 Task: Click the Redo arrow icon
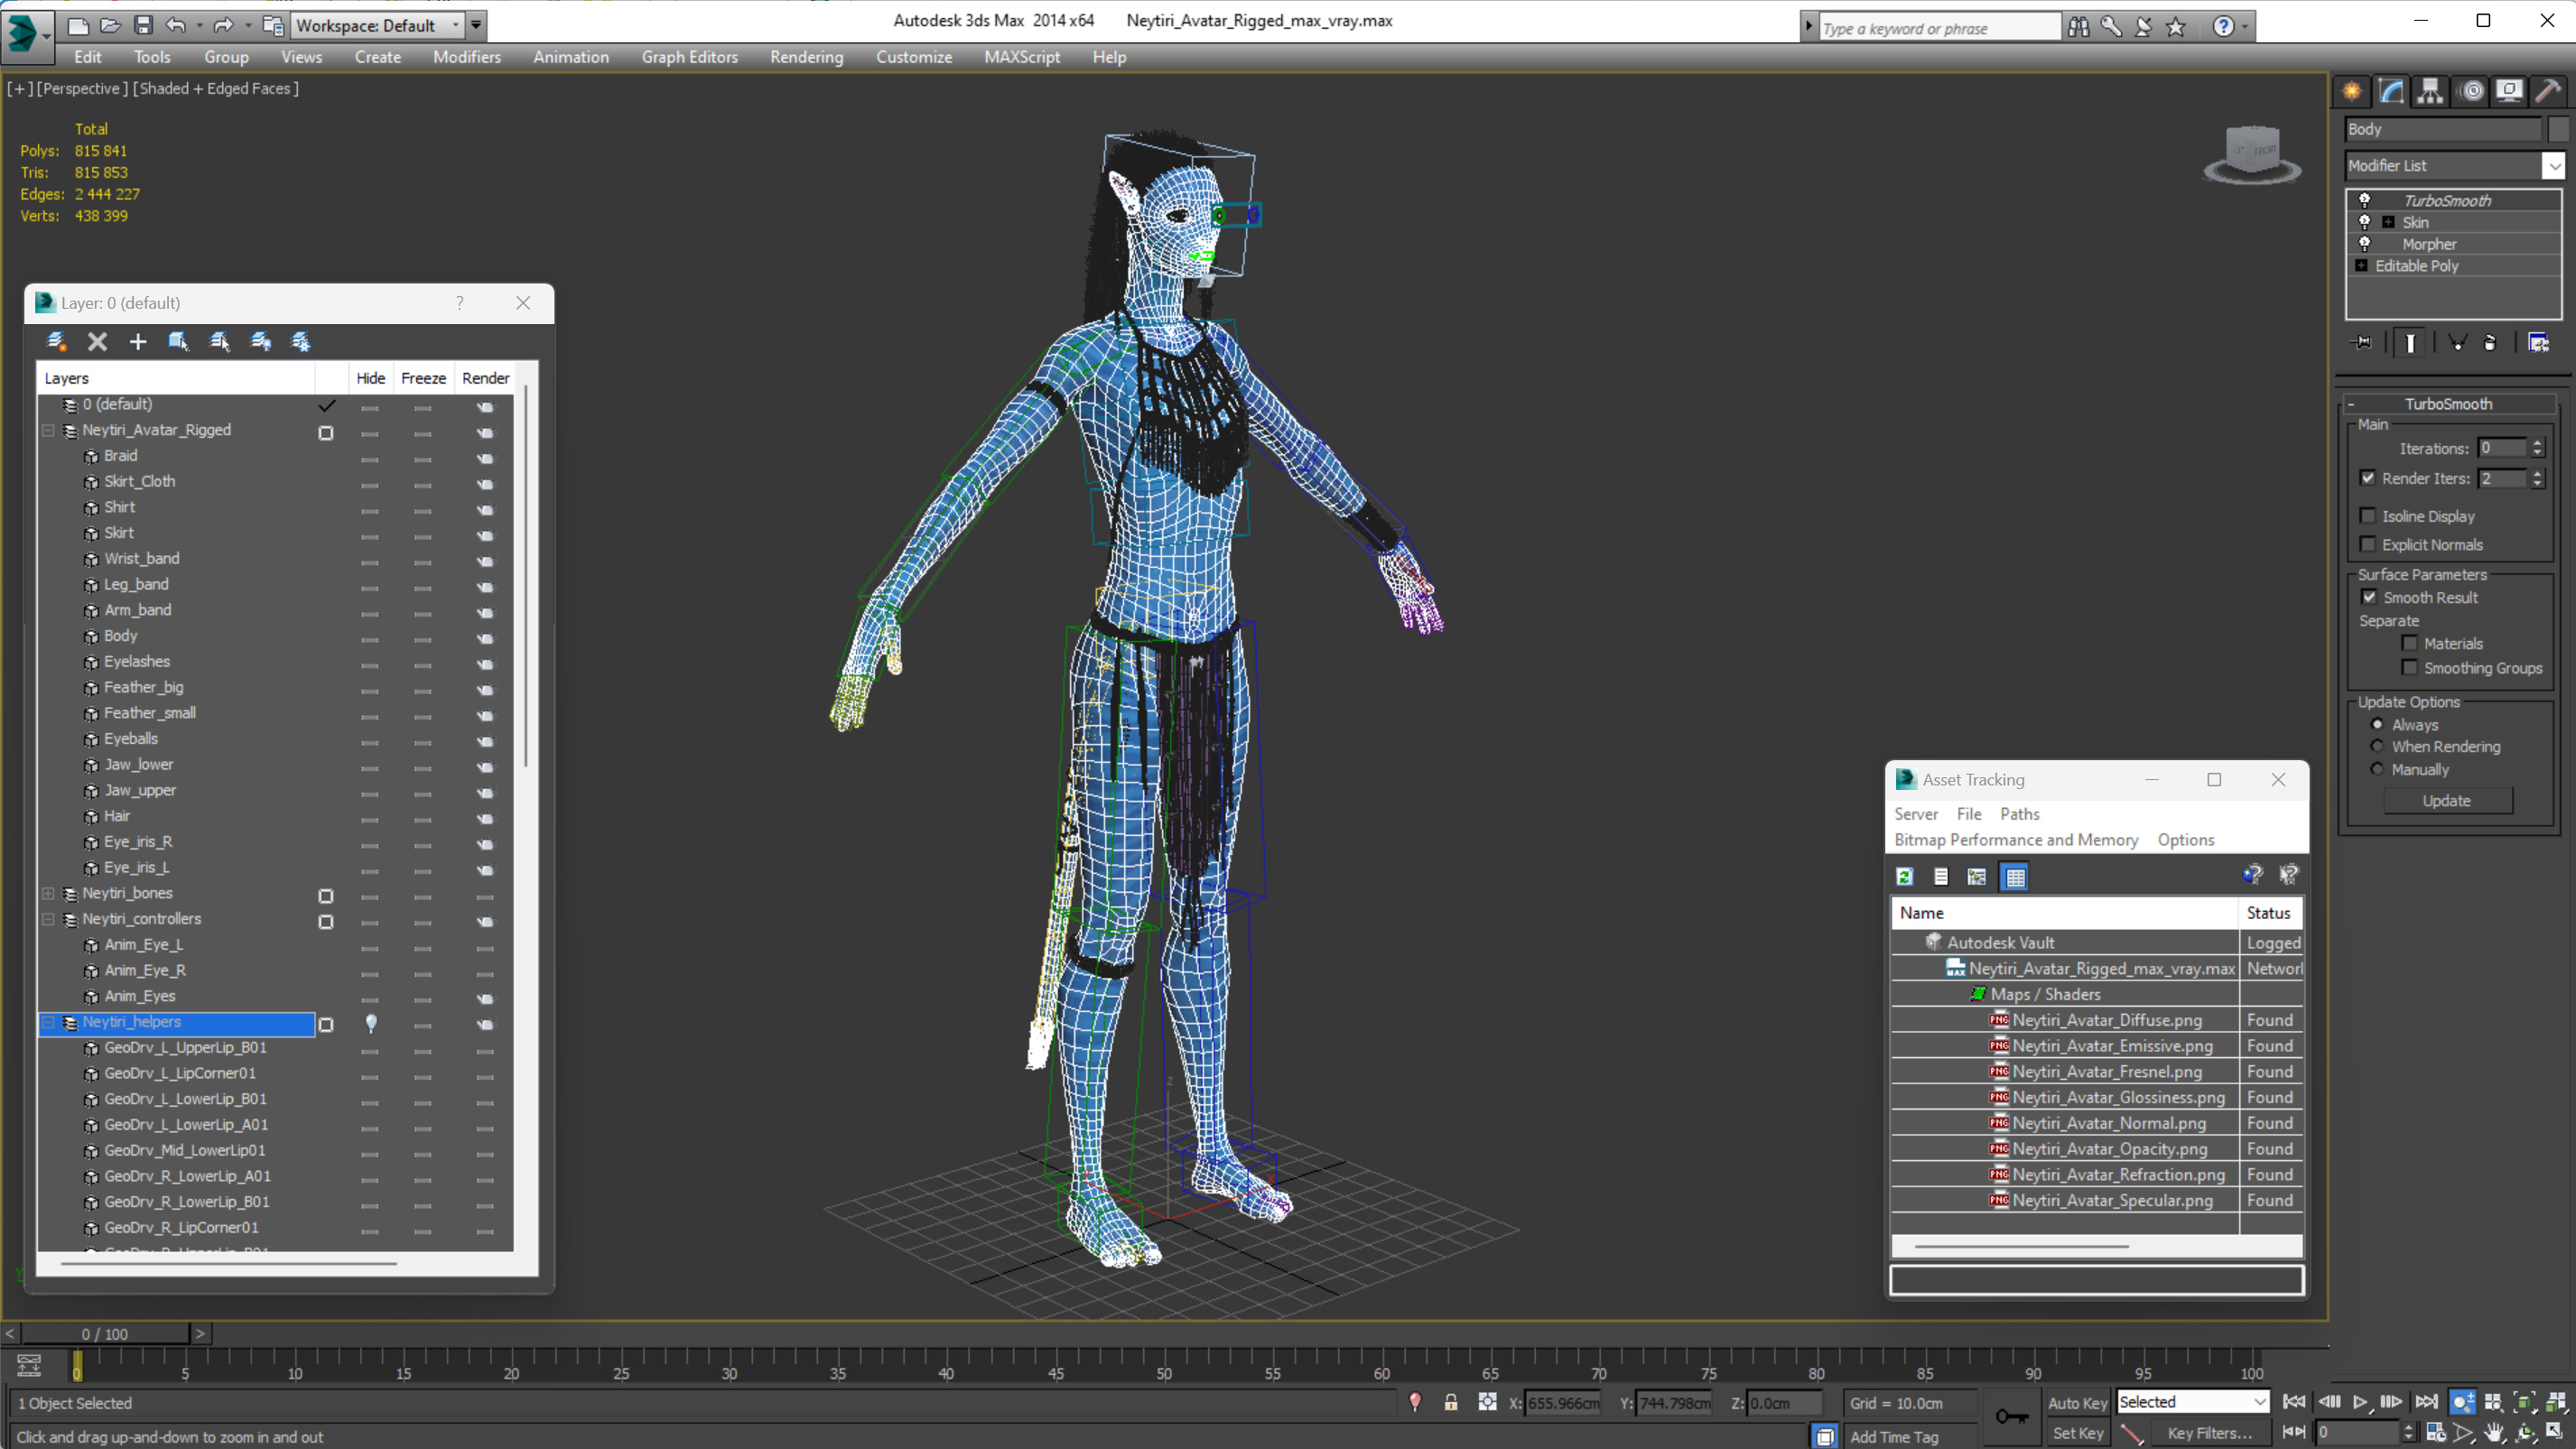pyautogui.click(x=223, y=25)
